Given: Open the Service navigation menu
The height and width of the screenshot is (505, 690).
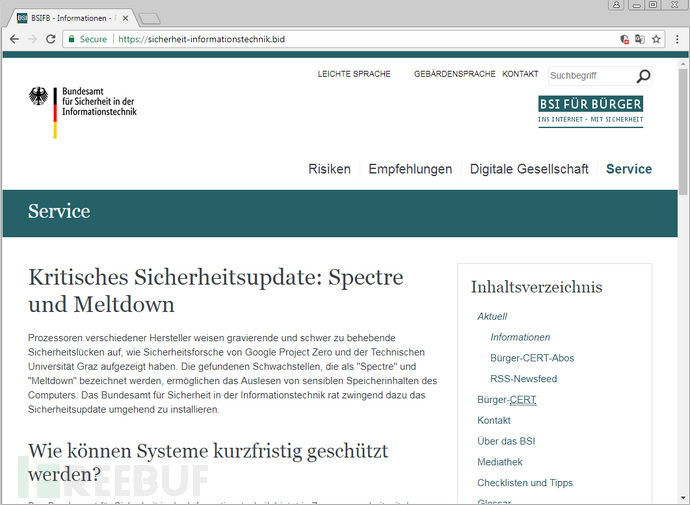Looking at the screenshot, I should coord(629,169).
